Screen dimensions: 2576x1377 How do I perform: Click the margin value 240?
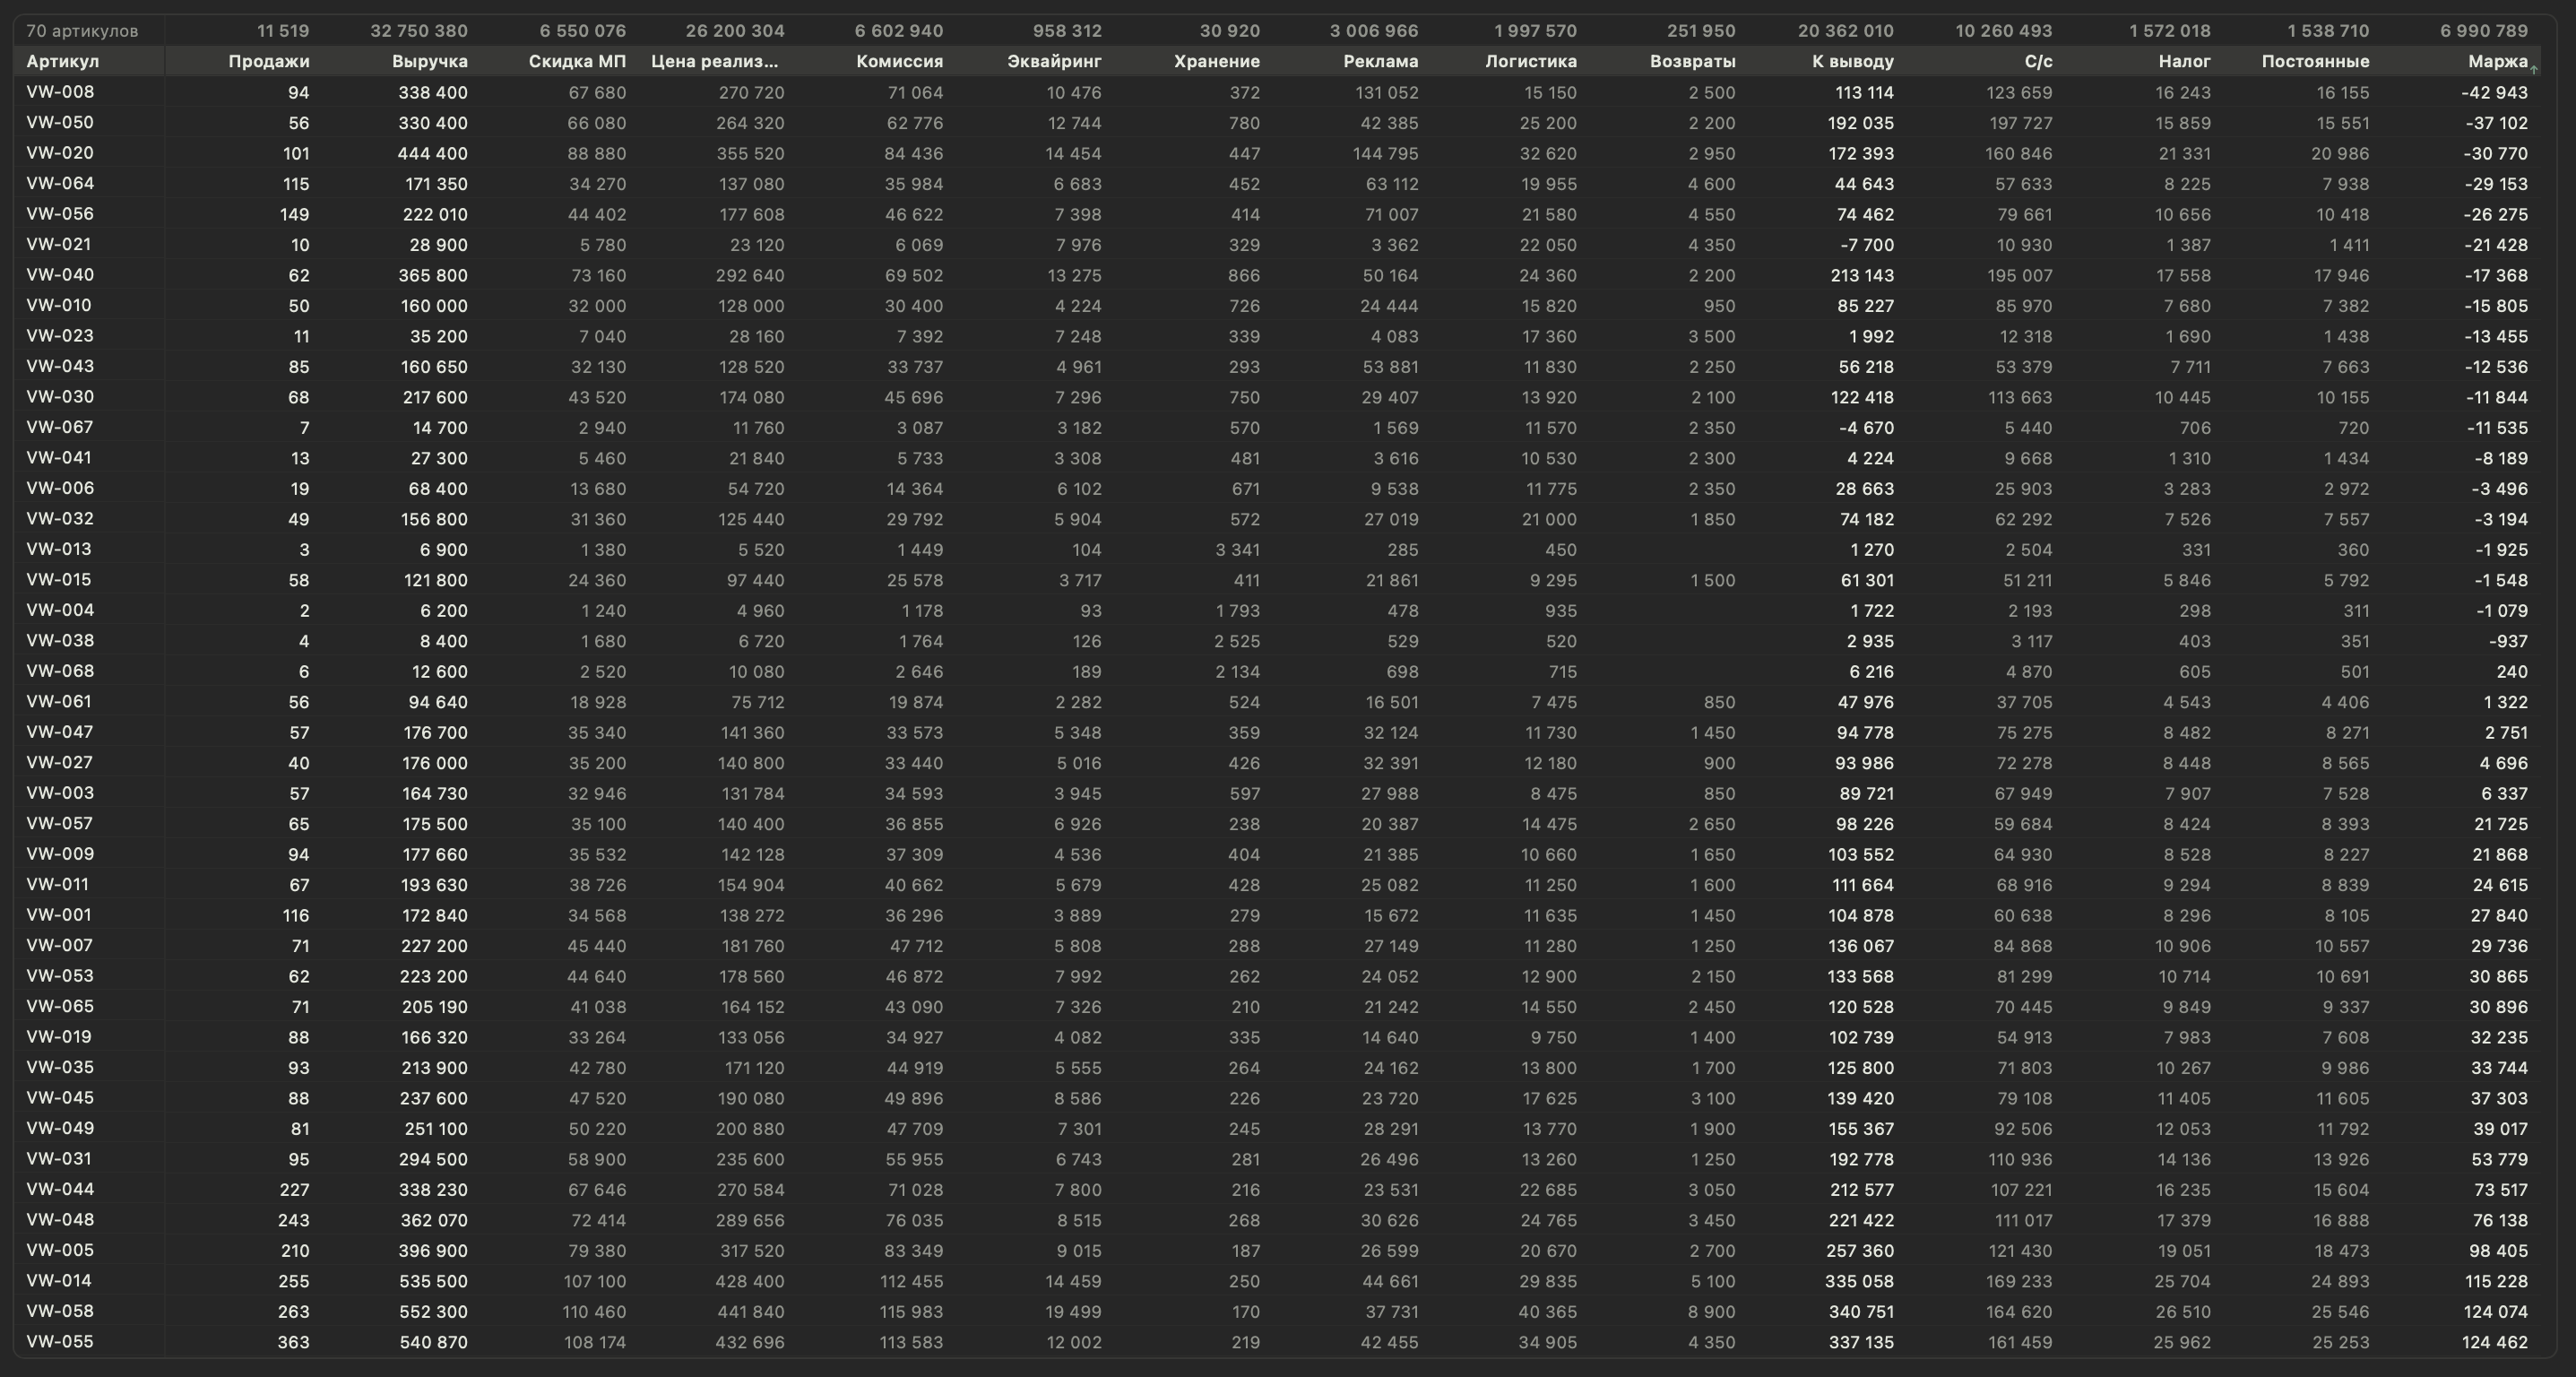[x=2512, y=672]
